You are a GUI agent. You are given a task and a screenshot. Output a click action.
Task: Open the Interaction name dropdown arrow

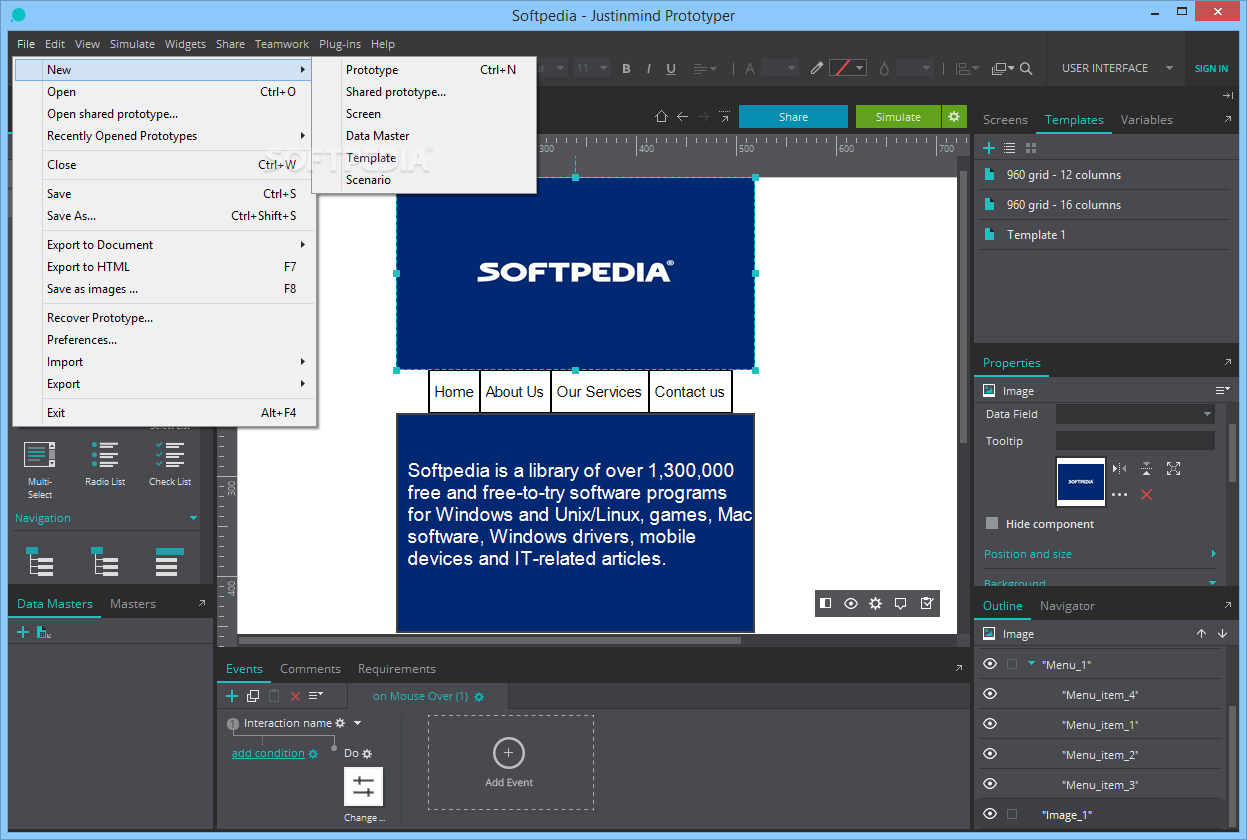click(x=357, y=723)
